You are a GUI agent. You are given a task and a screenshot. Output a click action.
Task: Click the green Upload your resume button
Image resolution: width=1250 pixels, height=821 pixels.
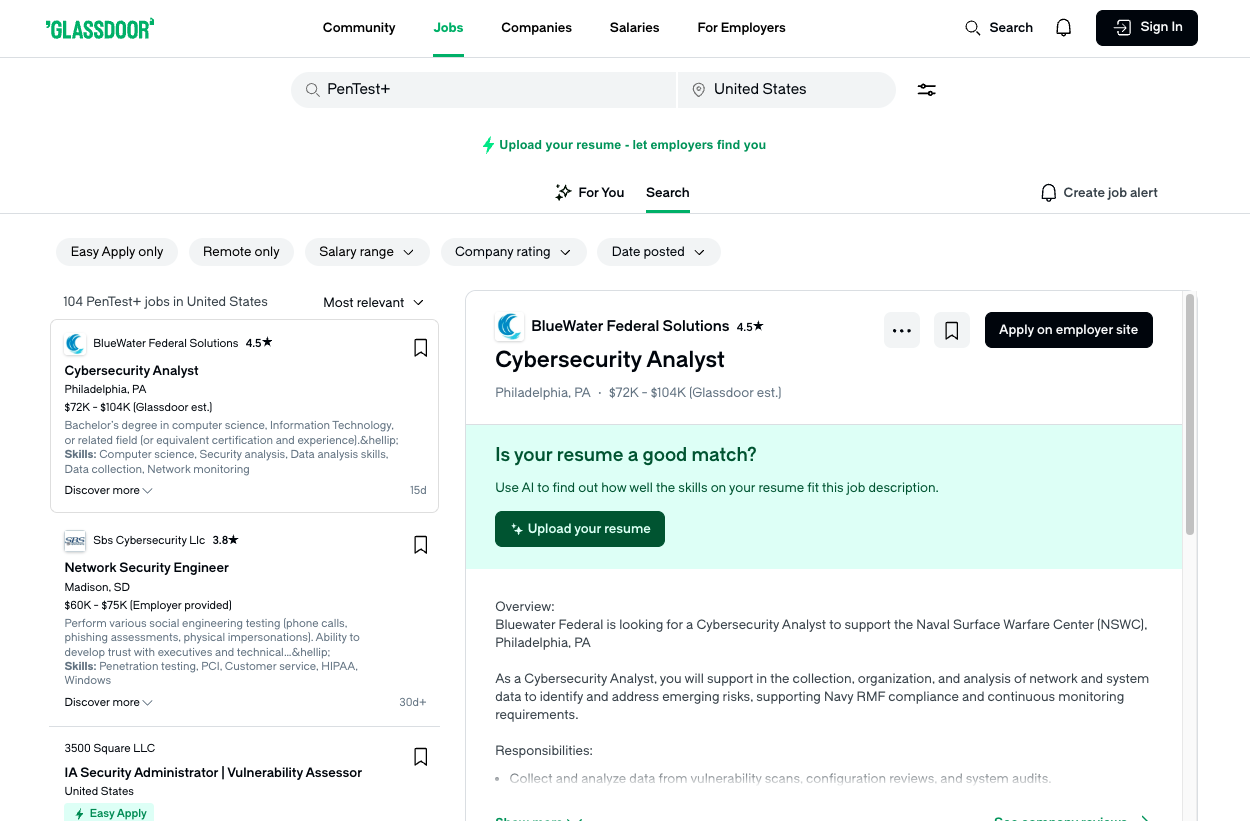(579, 528)
